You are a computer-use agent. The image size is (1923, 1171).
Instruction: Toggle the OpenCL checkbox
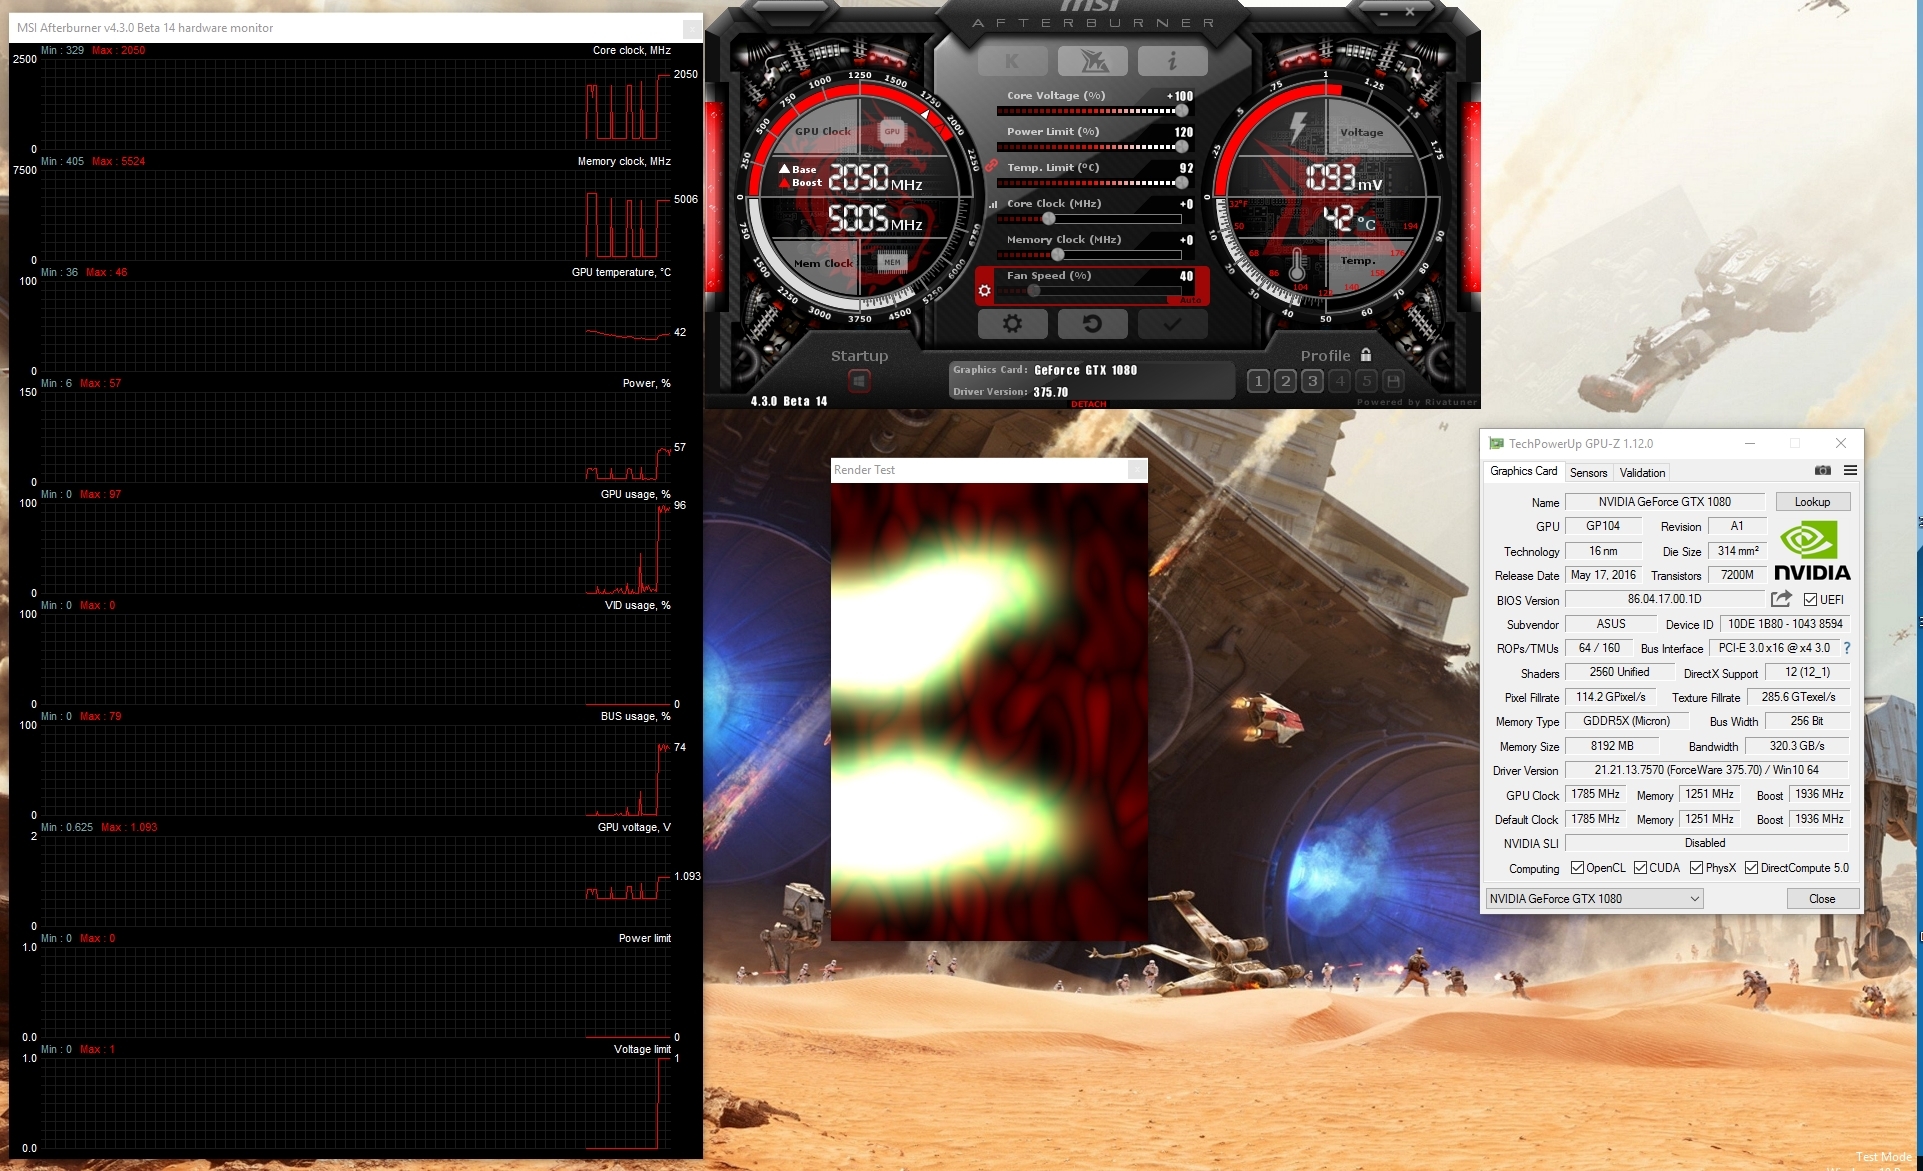(1577, 868)
